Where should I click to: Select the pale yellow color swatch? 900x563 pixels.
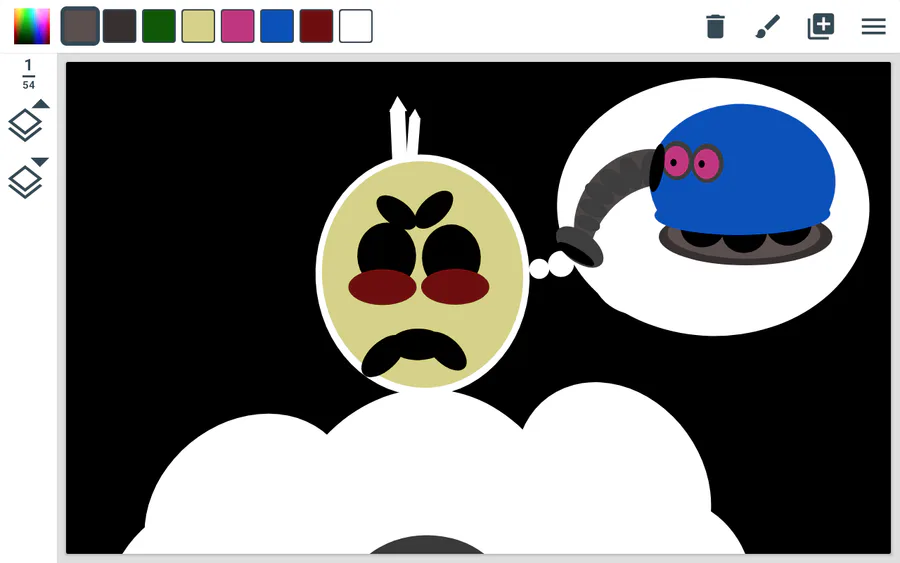tap(198, 26)
